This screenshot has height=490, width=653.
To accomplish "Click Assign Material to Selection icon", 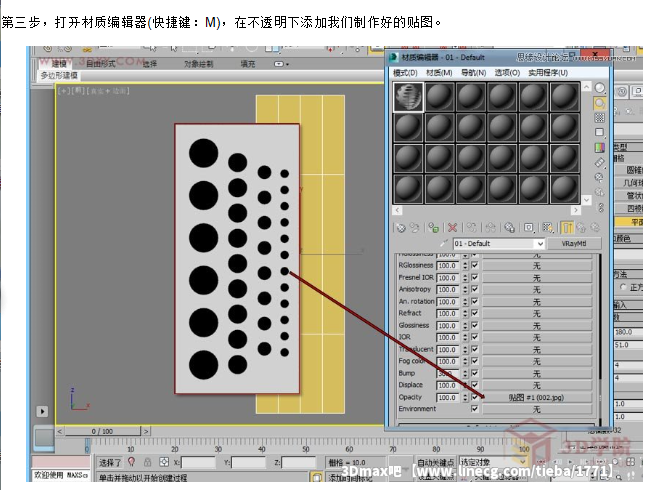I will click(434, 228).
